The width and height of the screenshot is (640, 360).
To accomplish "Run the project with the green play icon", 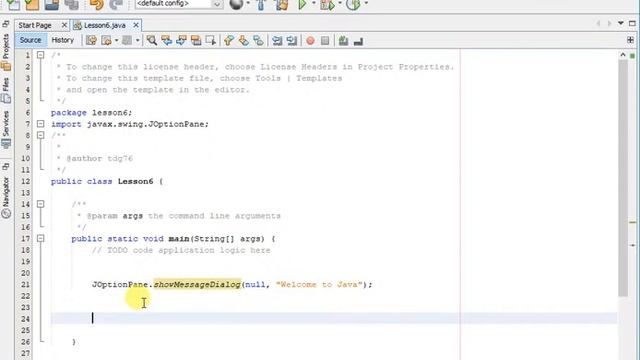I will pos(302,5).
